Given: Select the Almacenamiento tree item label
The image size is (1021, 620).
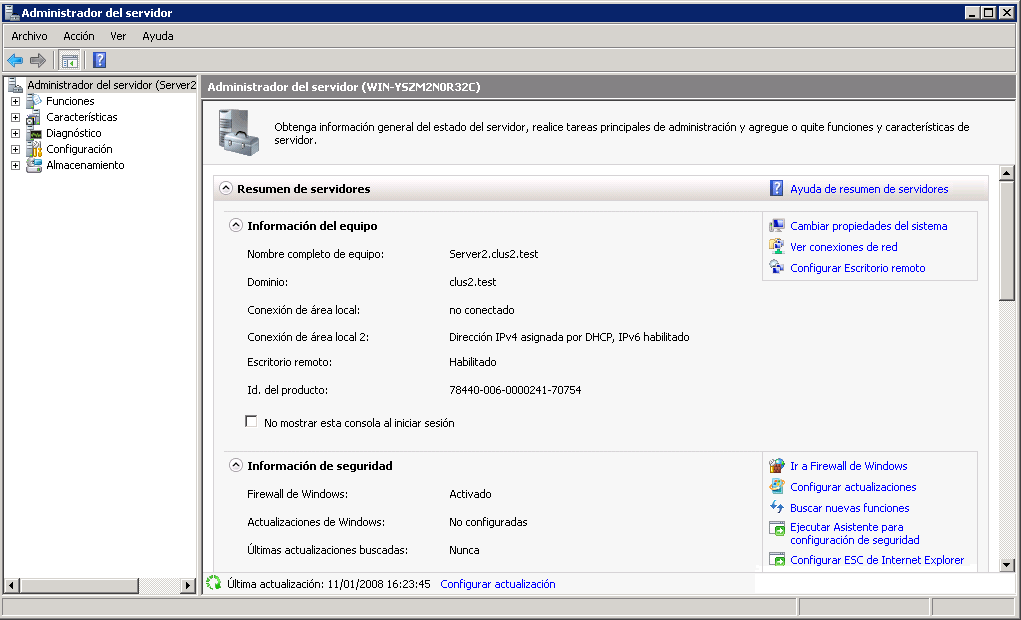Looking at the screenshot, I should pos(85,165).
